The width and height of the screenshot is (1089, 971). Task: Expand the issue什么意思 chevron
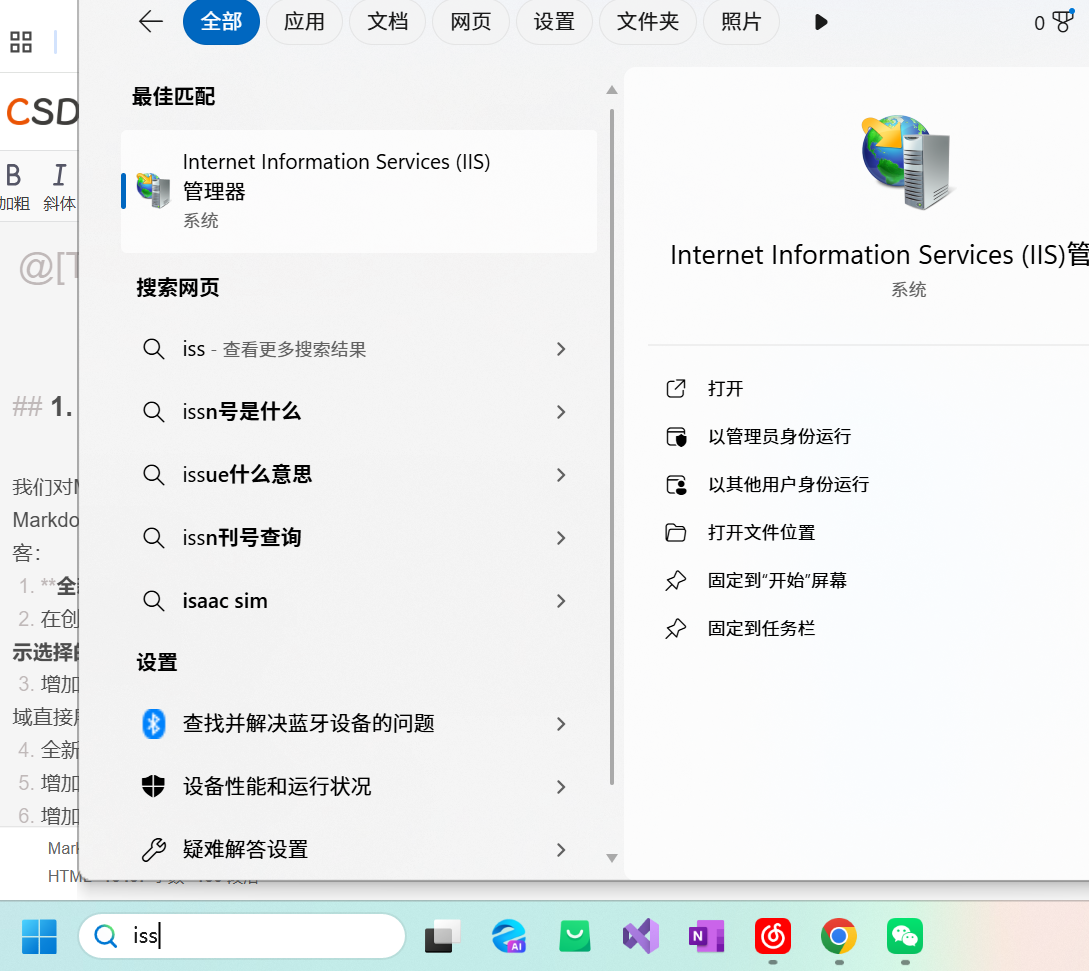click(x=561, y=474)
